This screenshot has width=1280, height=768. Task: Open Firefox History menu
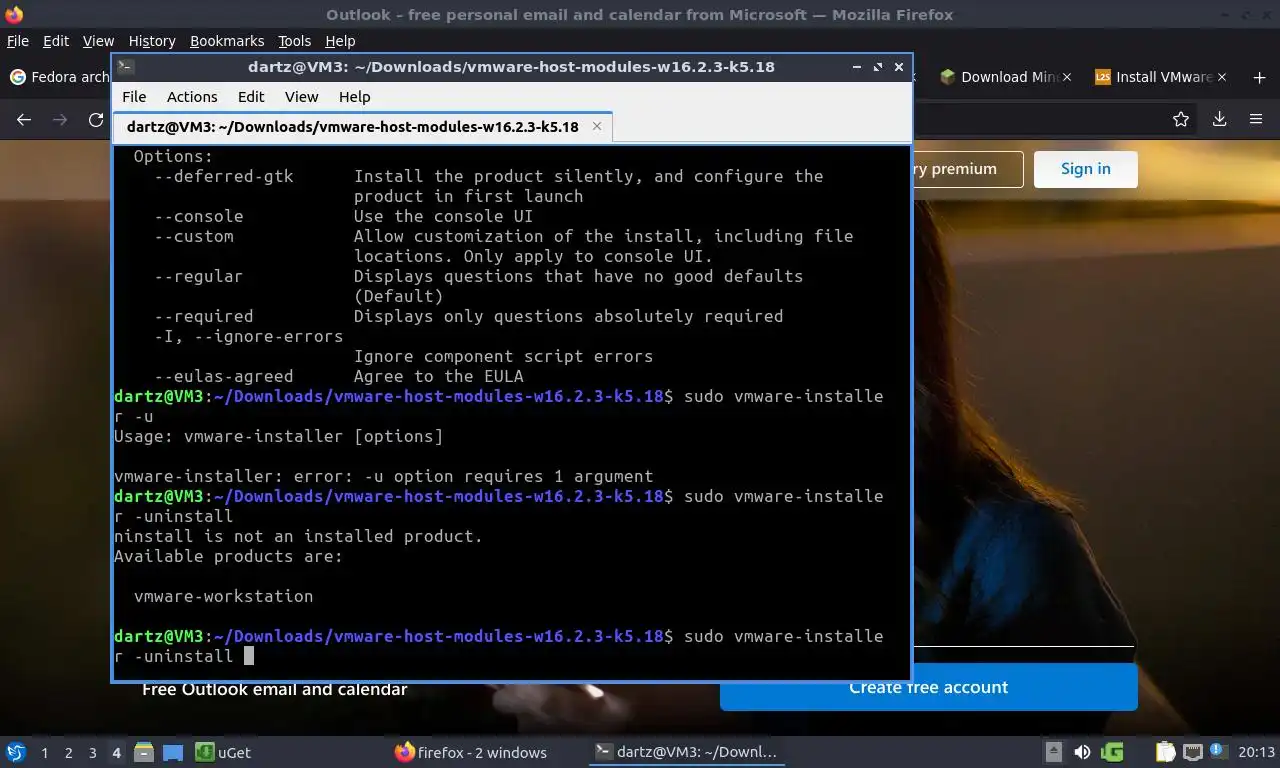152,41
